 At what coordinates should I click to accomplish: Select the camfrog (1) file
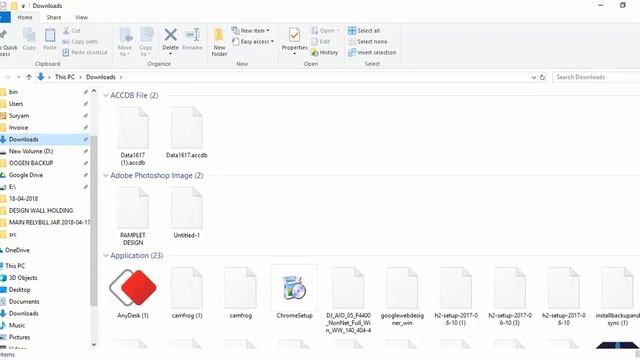click(187, 293)
